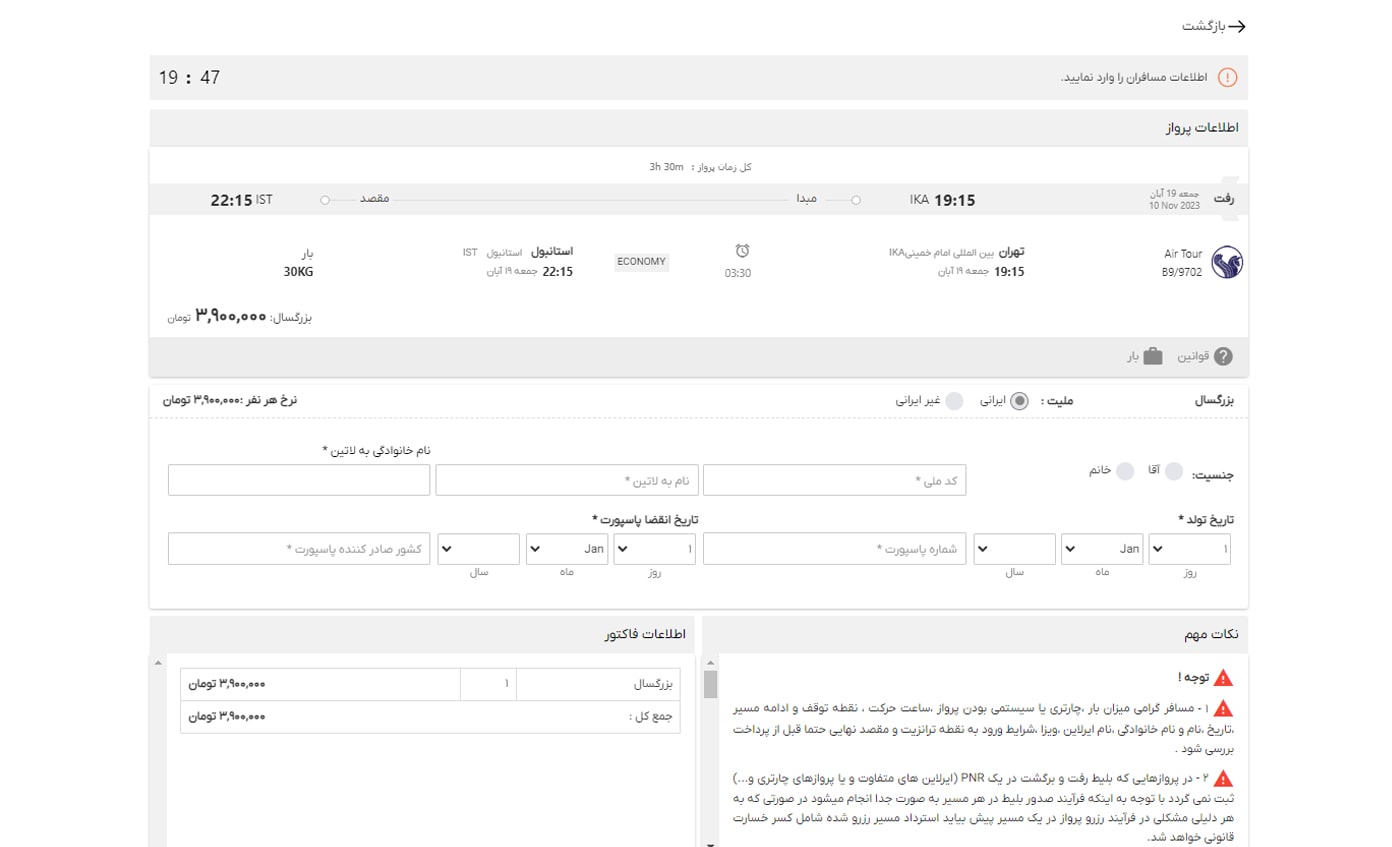
Task: Choose آقا for gender
Action: (1172, 472)
